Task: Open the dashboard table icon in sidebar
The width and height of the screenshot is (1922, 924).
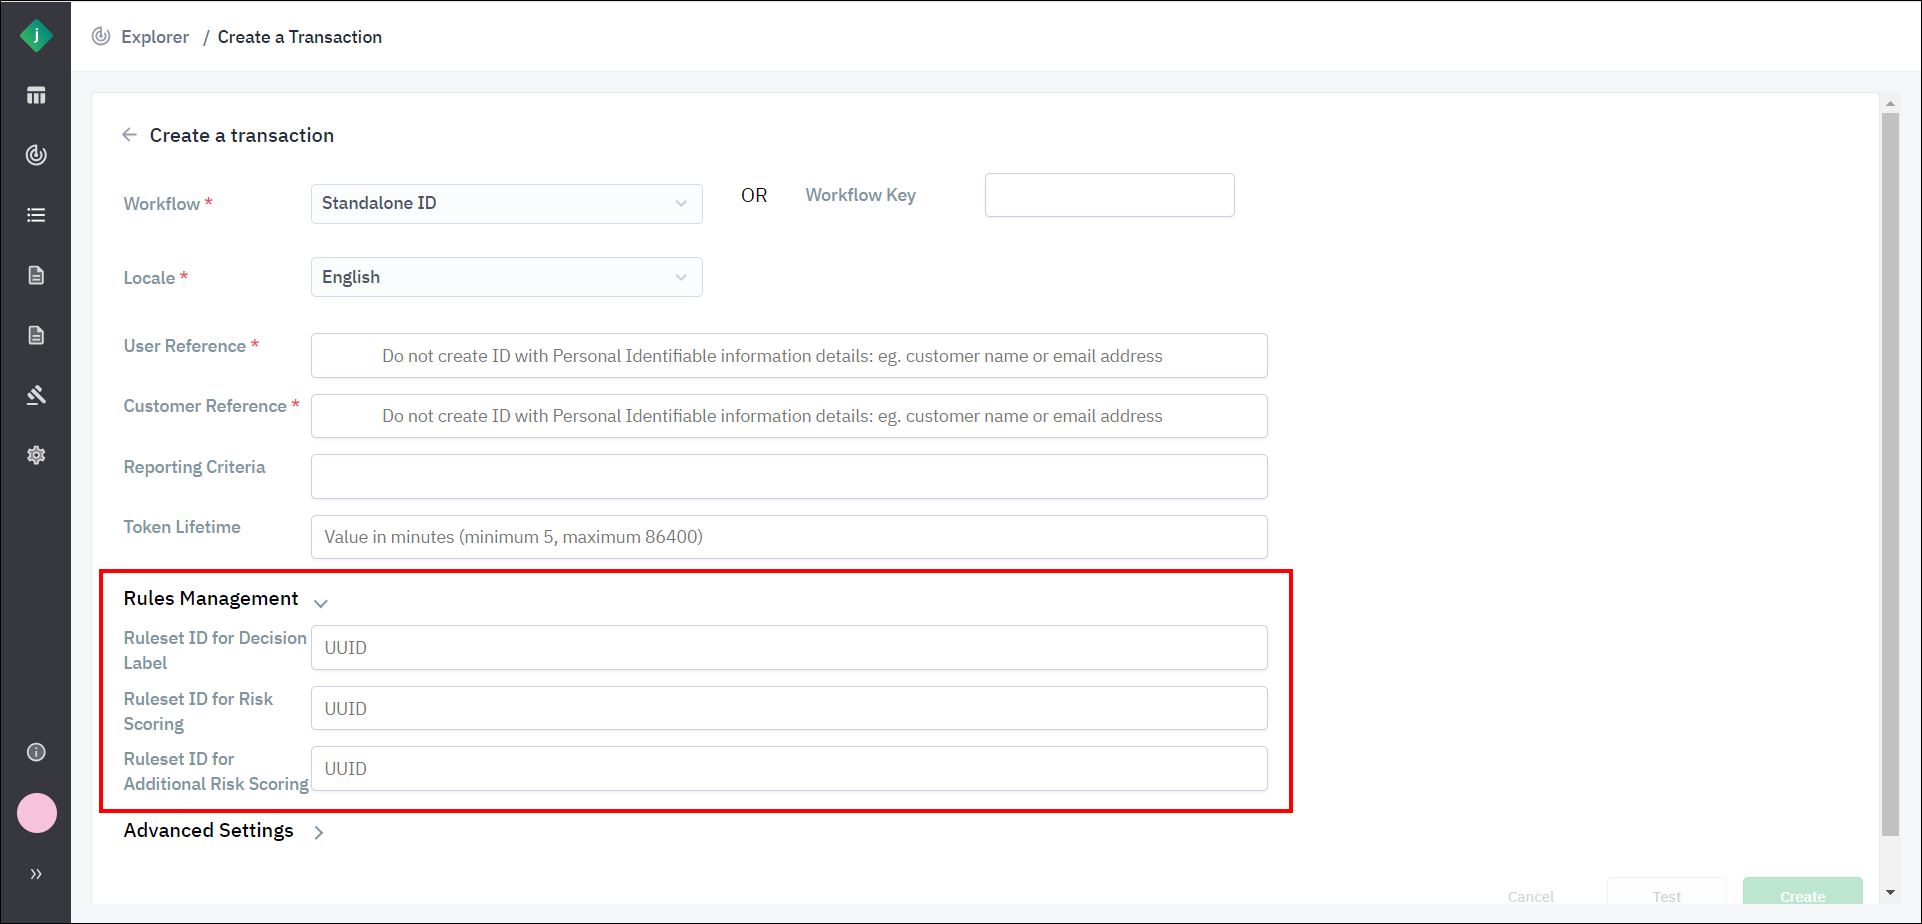Action: tap(36, 96)
